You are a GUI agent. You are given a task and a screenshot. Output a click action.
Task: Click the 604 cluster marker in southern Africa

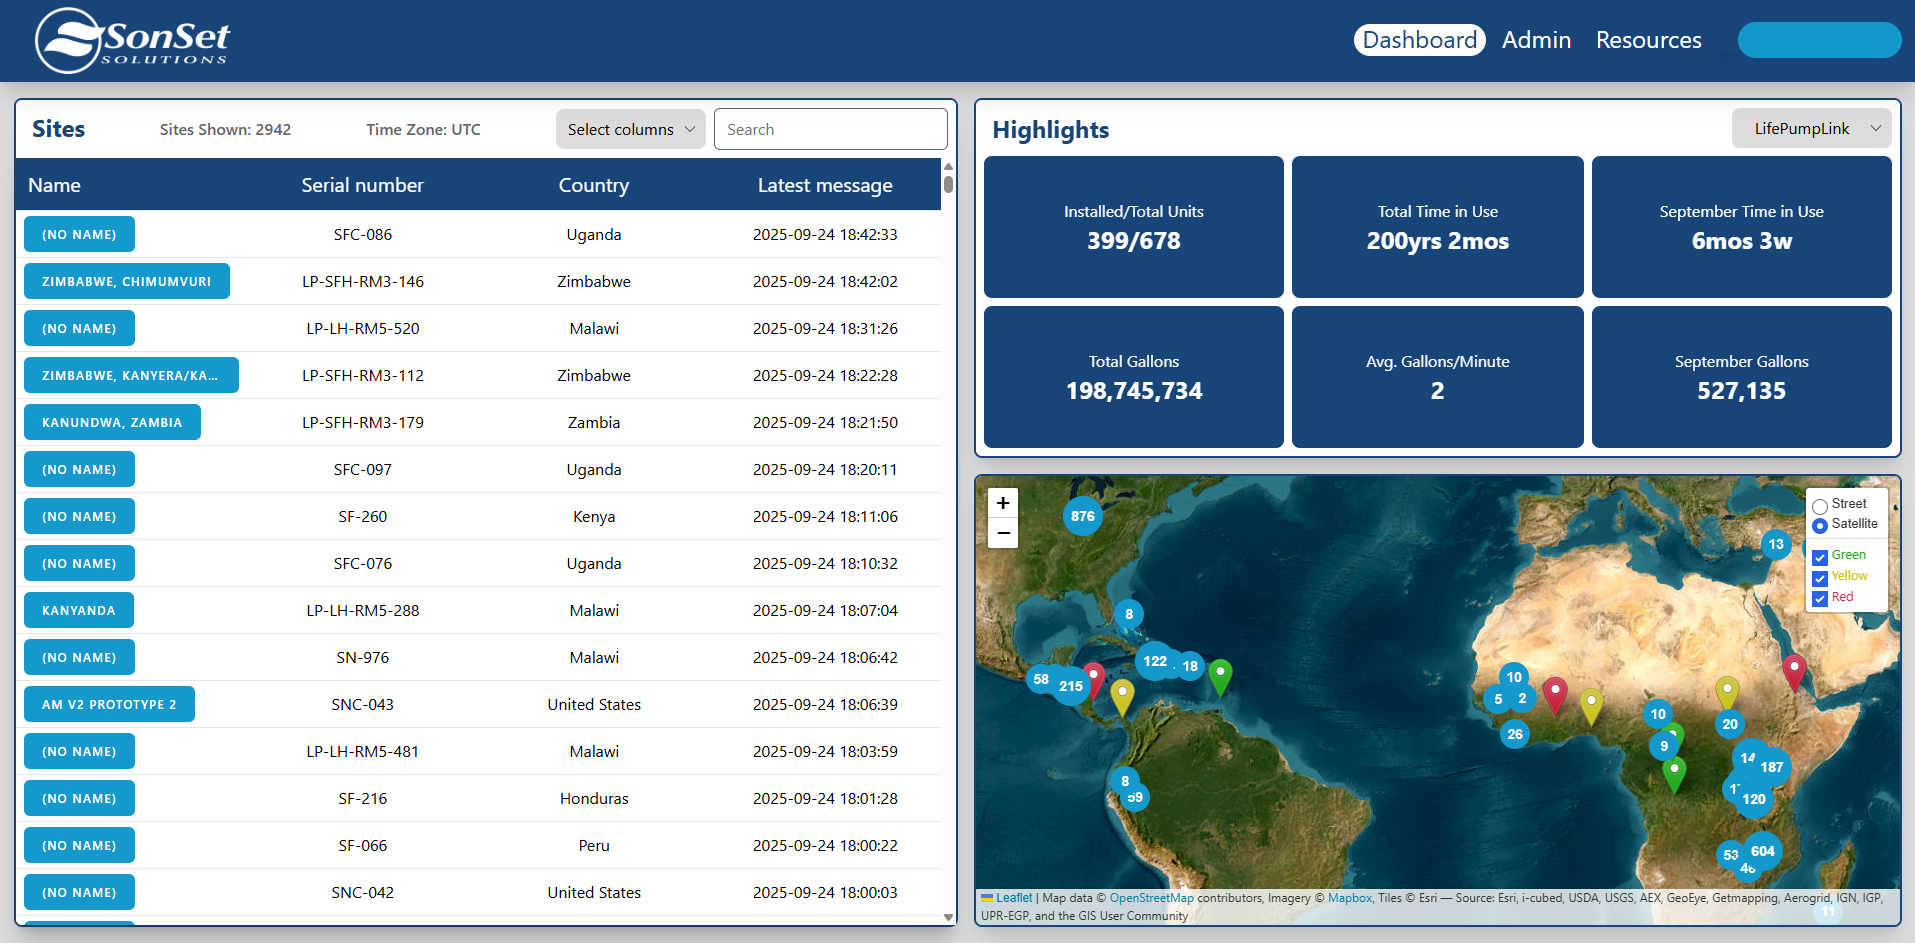pyautogui.click(x=1762, y=851)
